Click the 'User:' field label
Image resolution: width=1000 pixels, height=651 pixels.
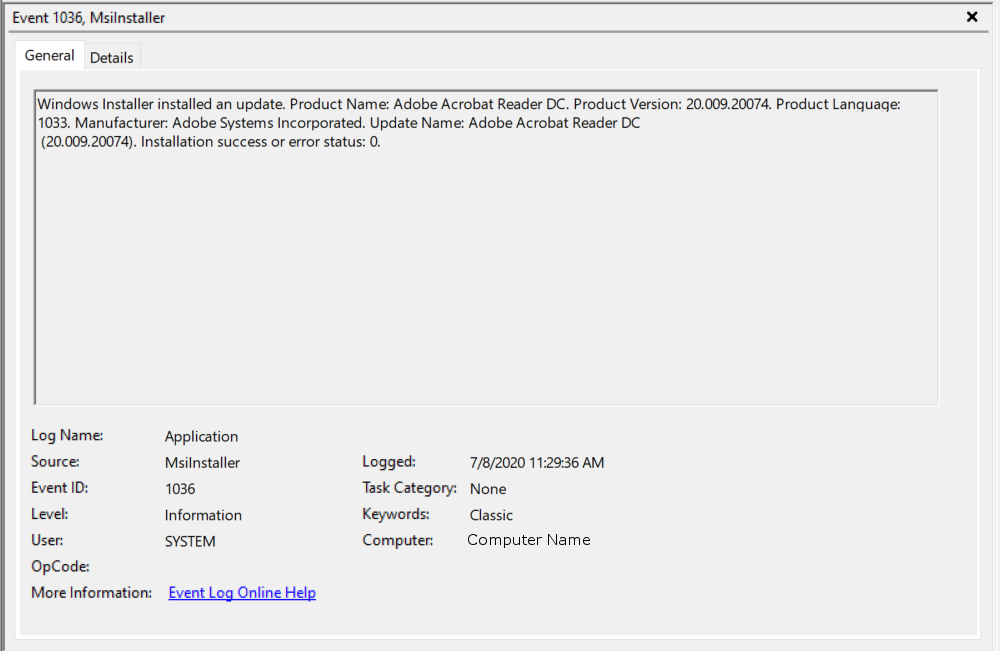tap(47, 540)
